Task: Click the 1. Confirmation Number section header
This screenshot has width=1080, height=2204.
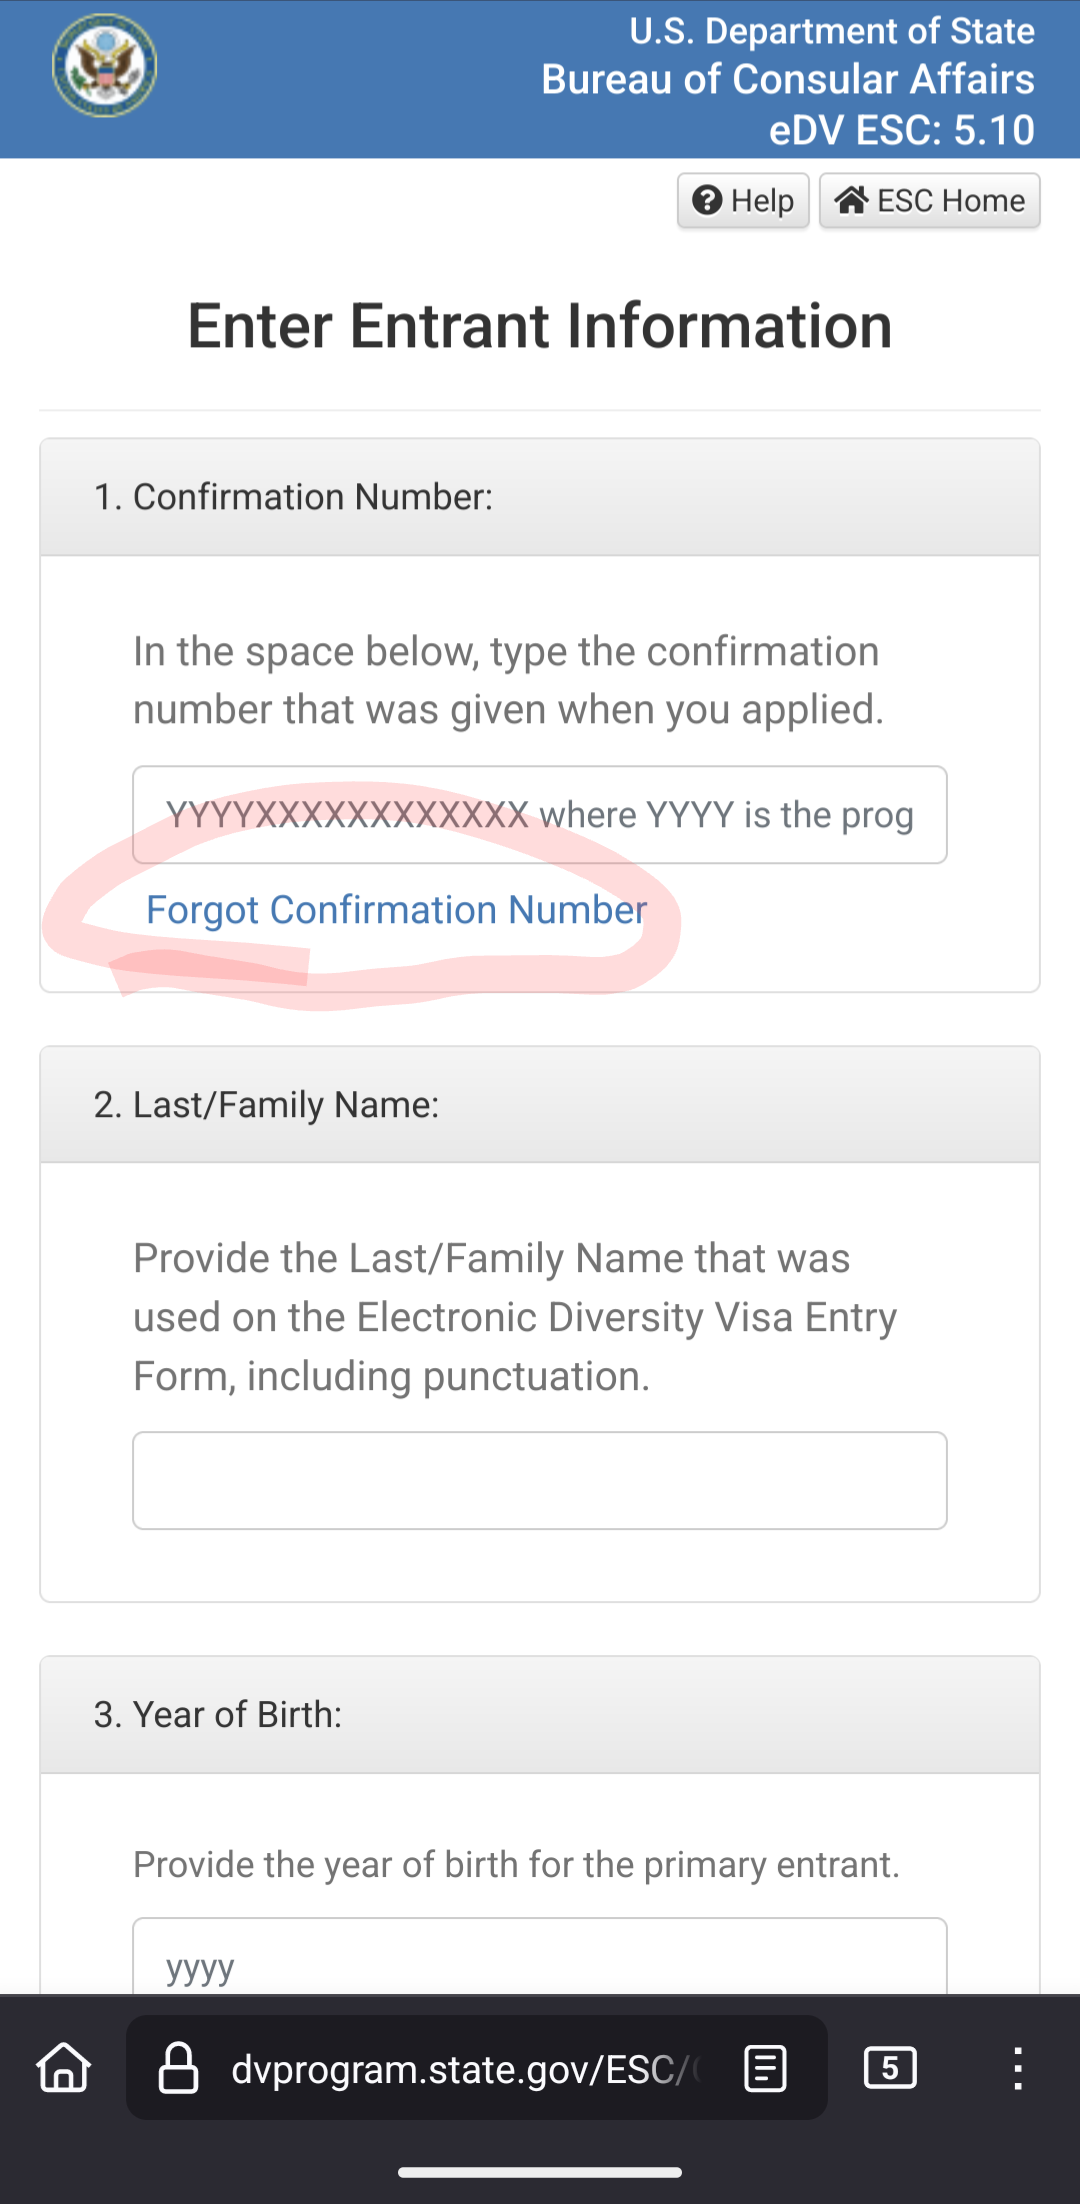Action: (x=294, y=497)
